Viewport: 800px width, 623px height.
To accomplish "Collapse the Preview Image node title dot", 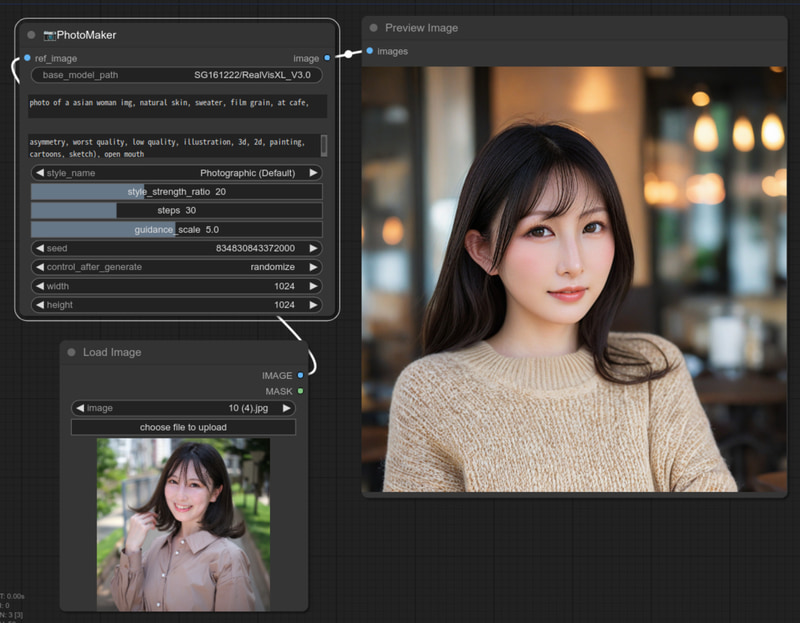I will [x=374, y=28].
